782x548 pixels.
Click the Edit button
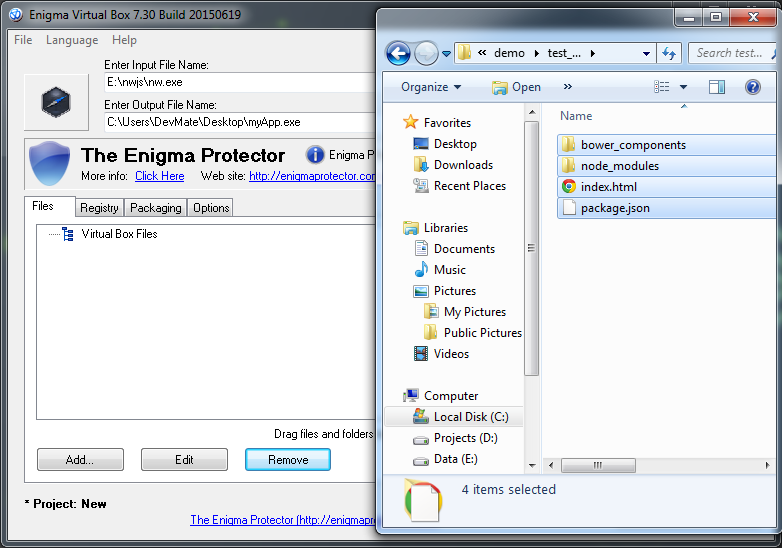184,459
